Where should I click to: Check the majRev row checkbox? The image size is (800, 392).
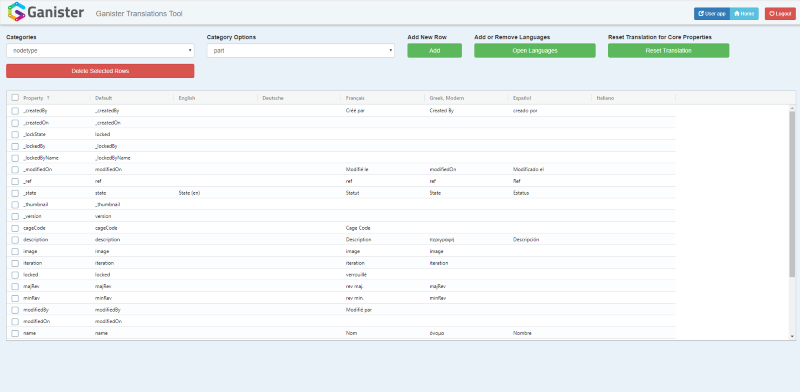click(15, 286)
